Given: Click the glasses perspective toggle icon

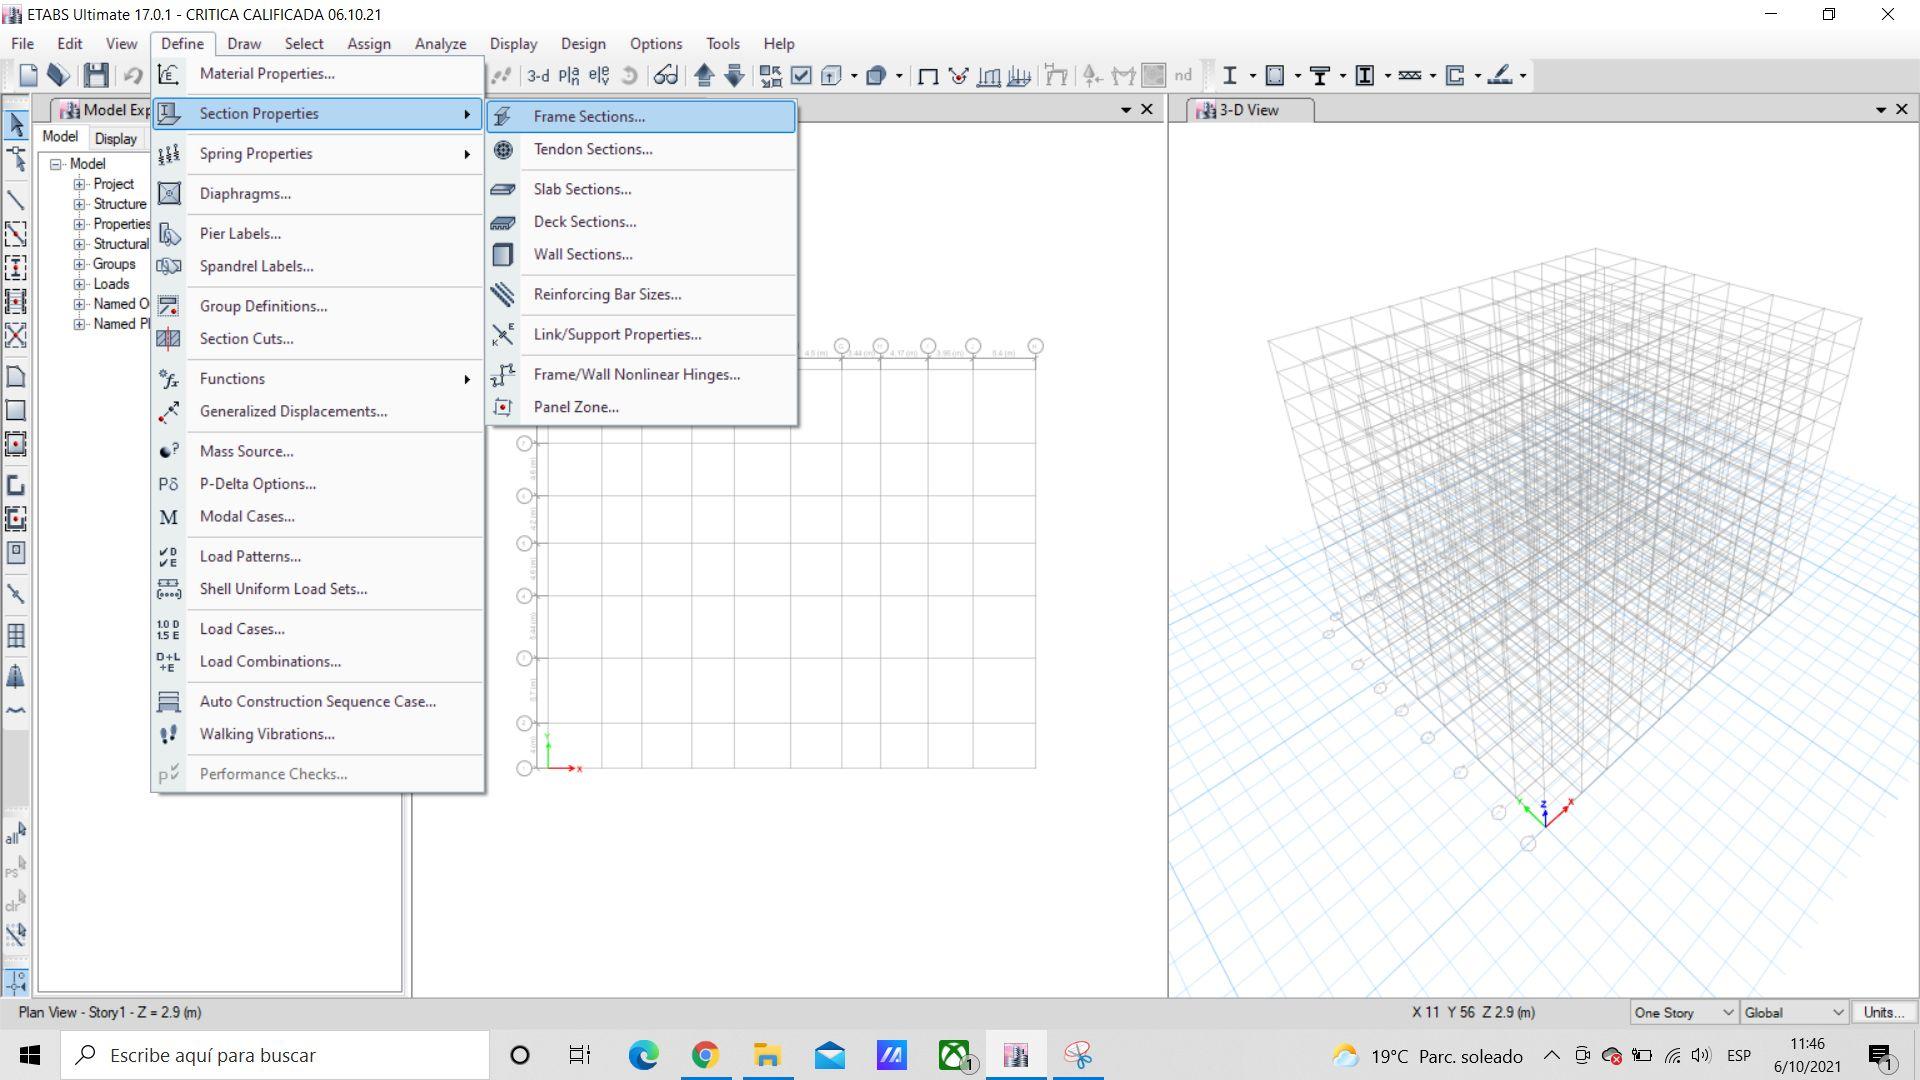Looking at the screenshot, I should pos(666,75).
